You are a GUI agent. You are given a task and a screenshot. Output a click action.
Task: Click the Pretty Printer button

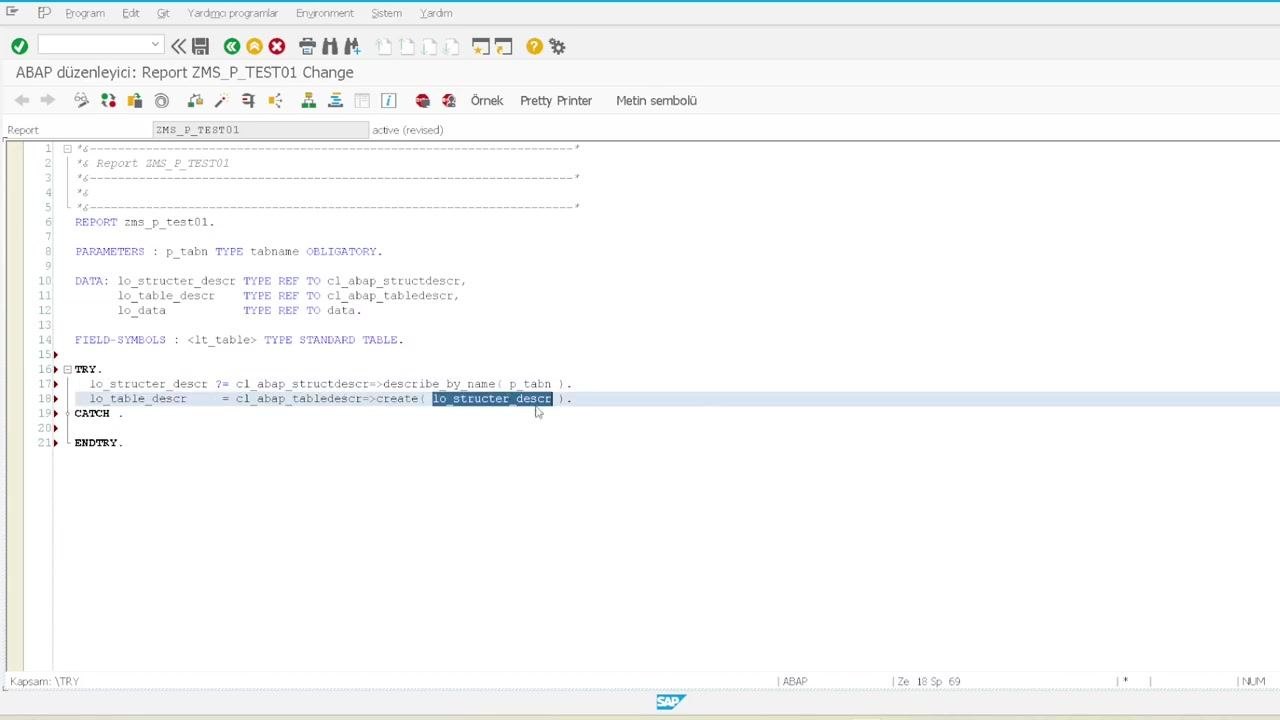click(x=556, y=100)
